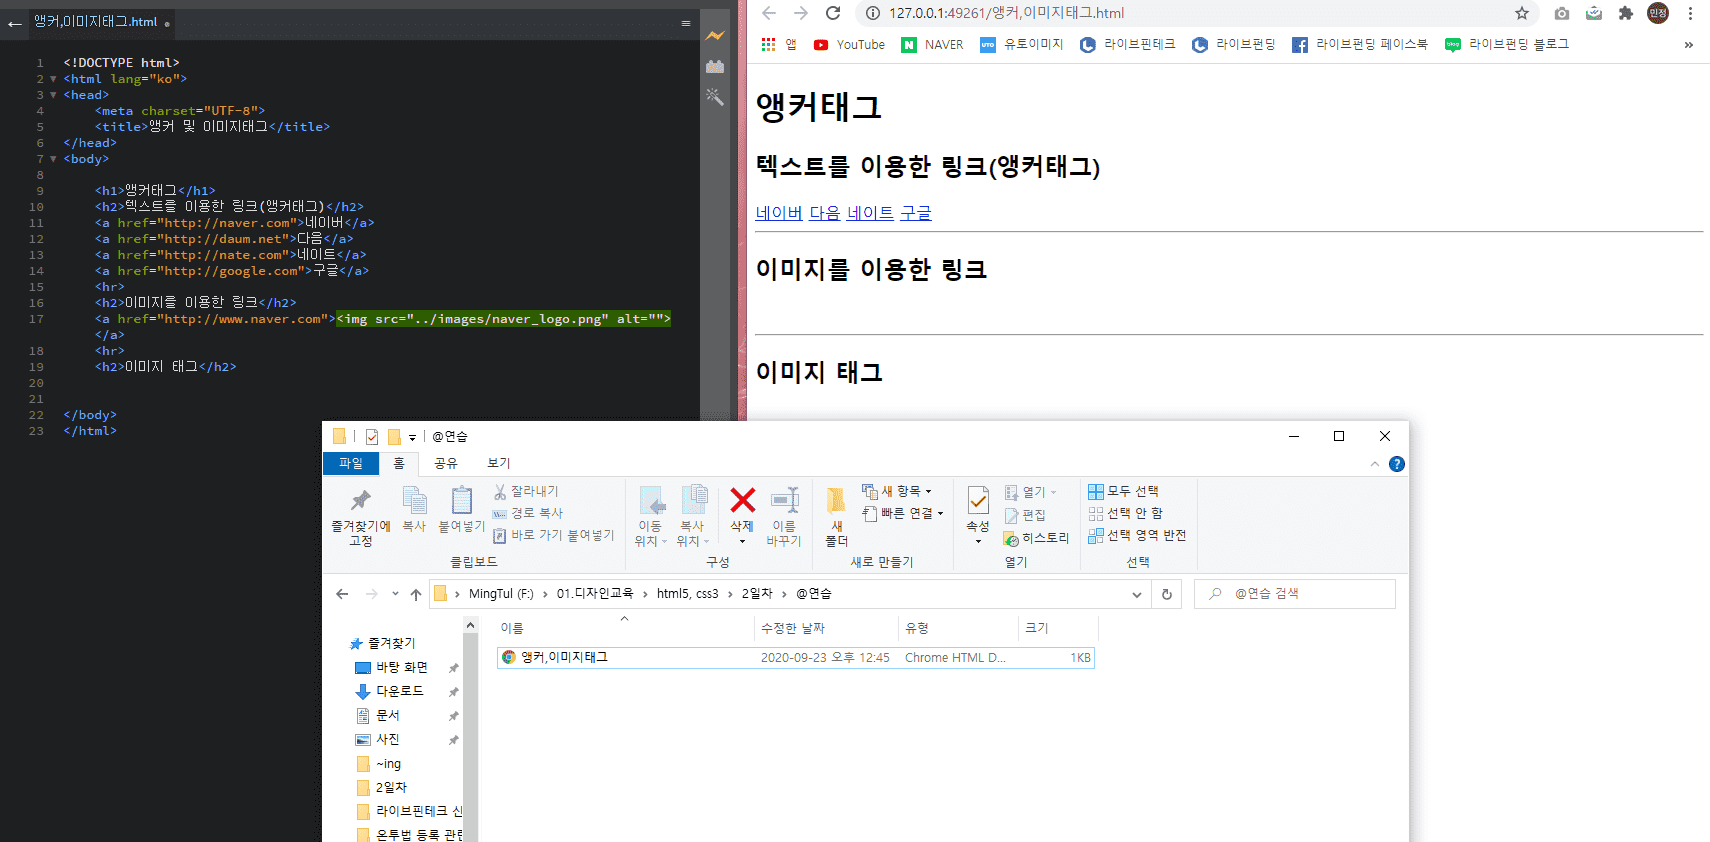The width and height of the screenshot is (1710, 842).
Task: Collapse the Explorer ribbon with the chevron
Action: (x=1375, y=464)
